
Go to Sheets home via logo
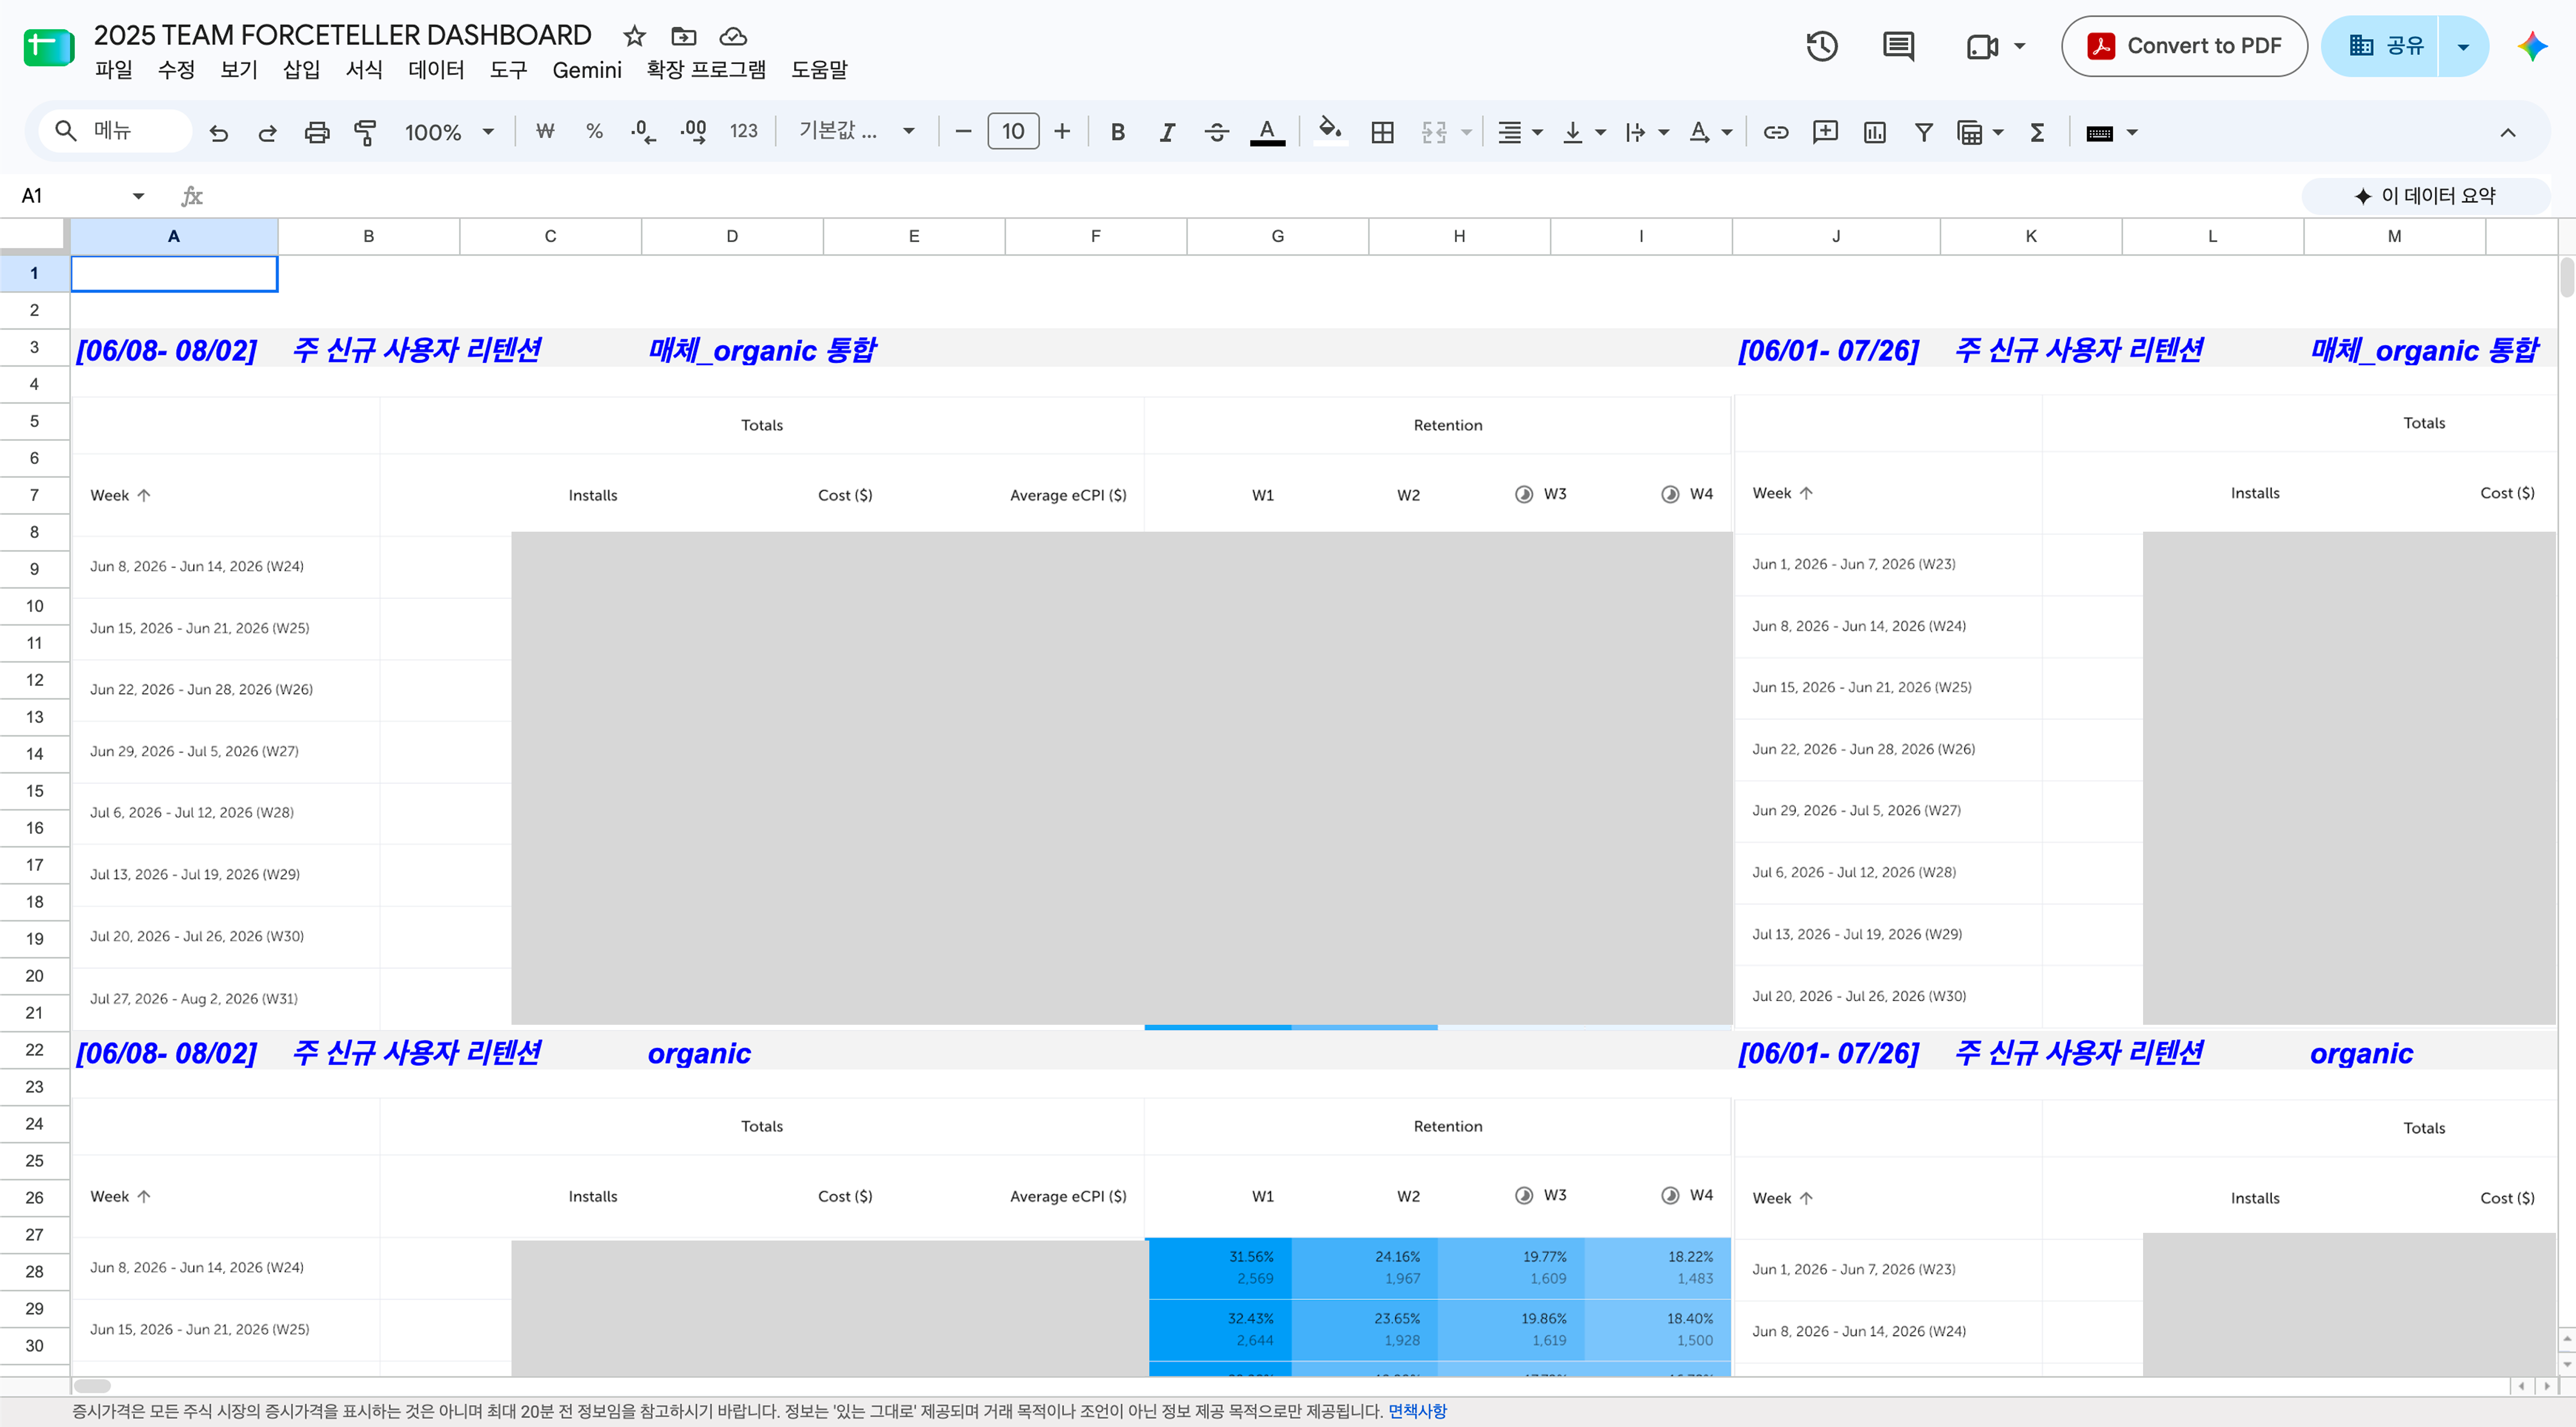49,46
